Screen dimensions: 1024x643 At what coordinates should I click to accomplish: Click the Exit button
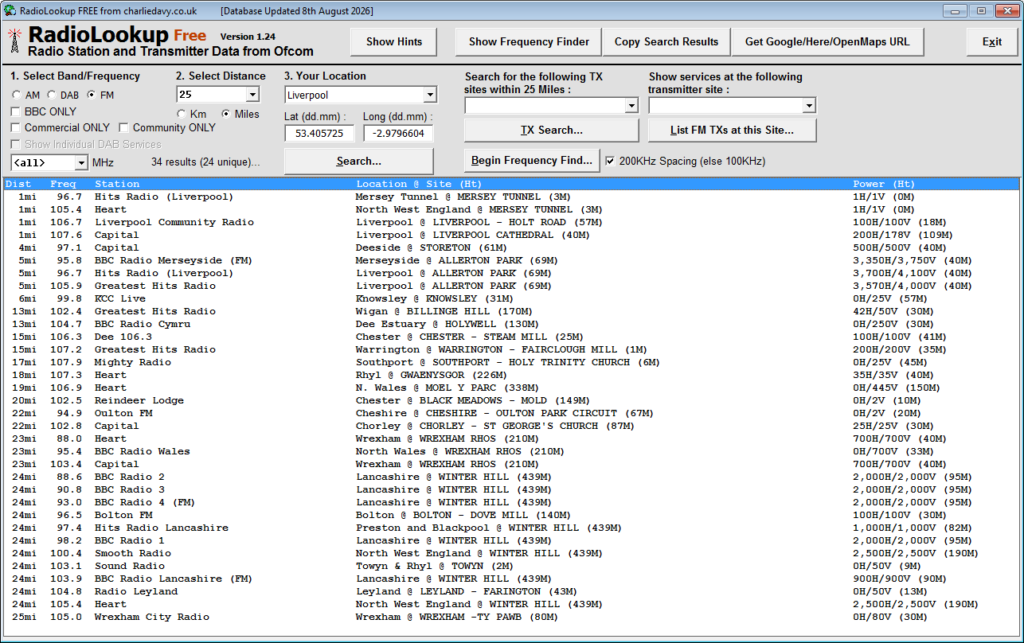[991, 42]
